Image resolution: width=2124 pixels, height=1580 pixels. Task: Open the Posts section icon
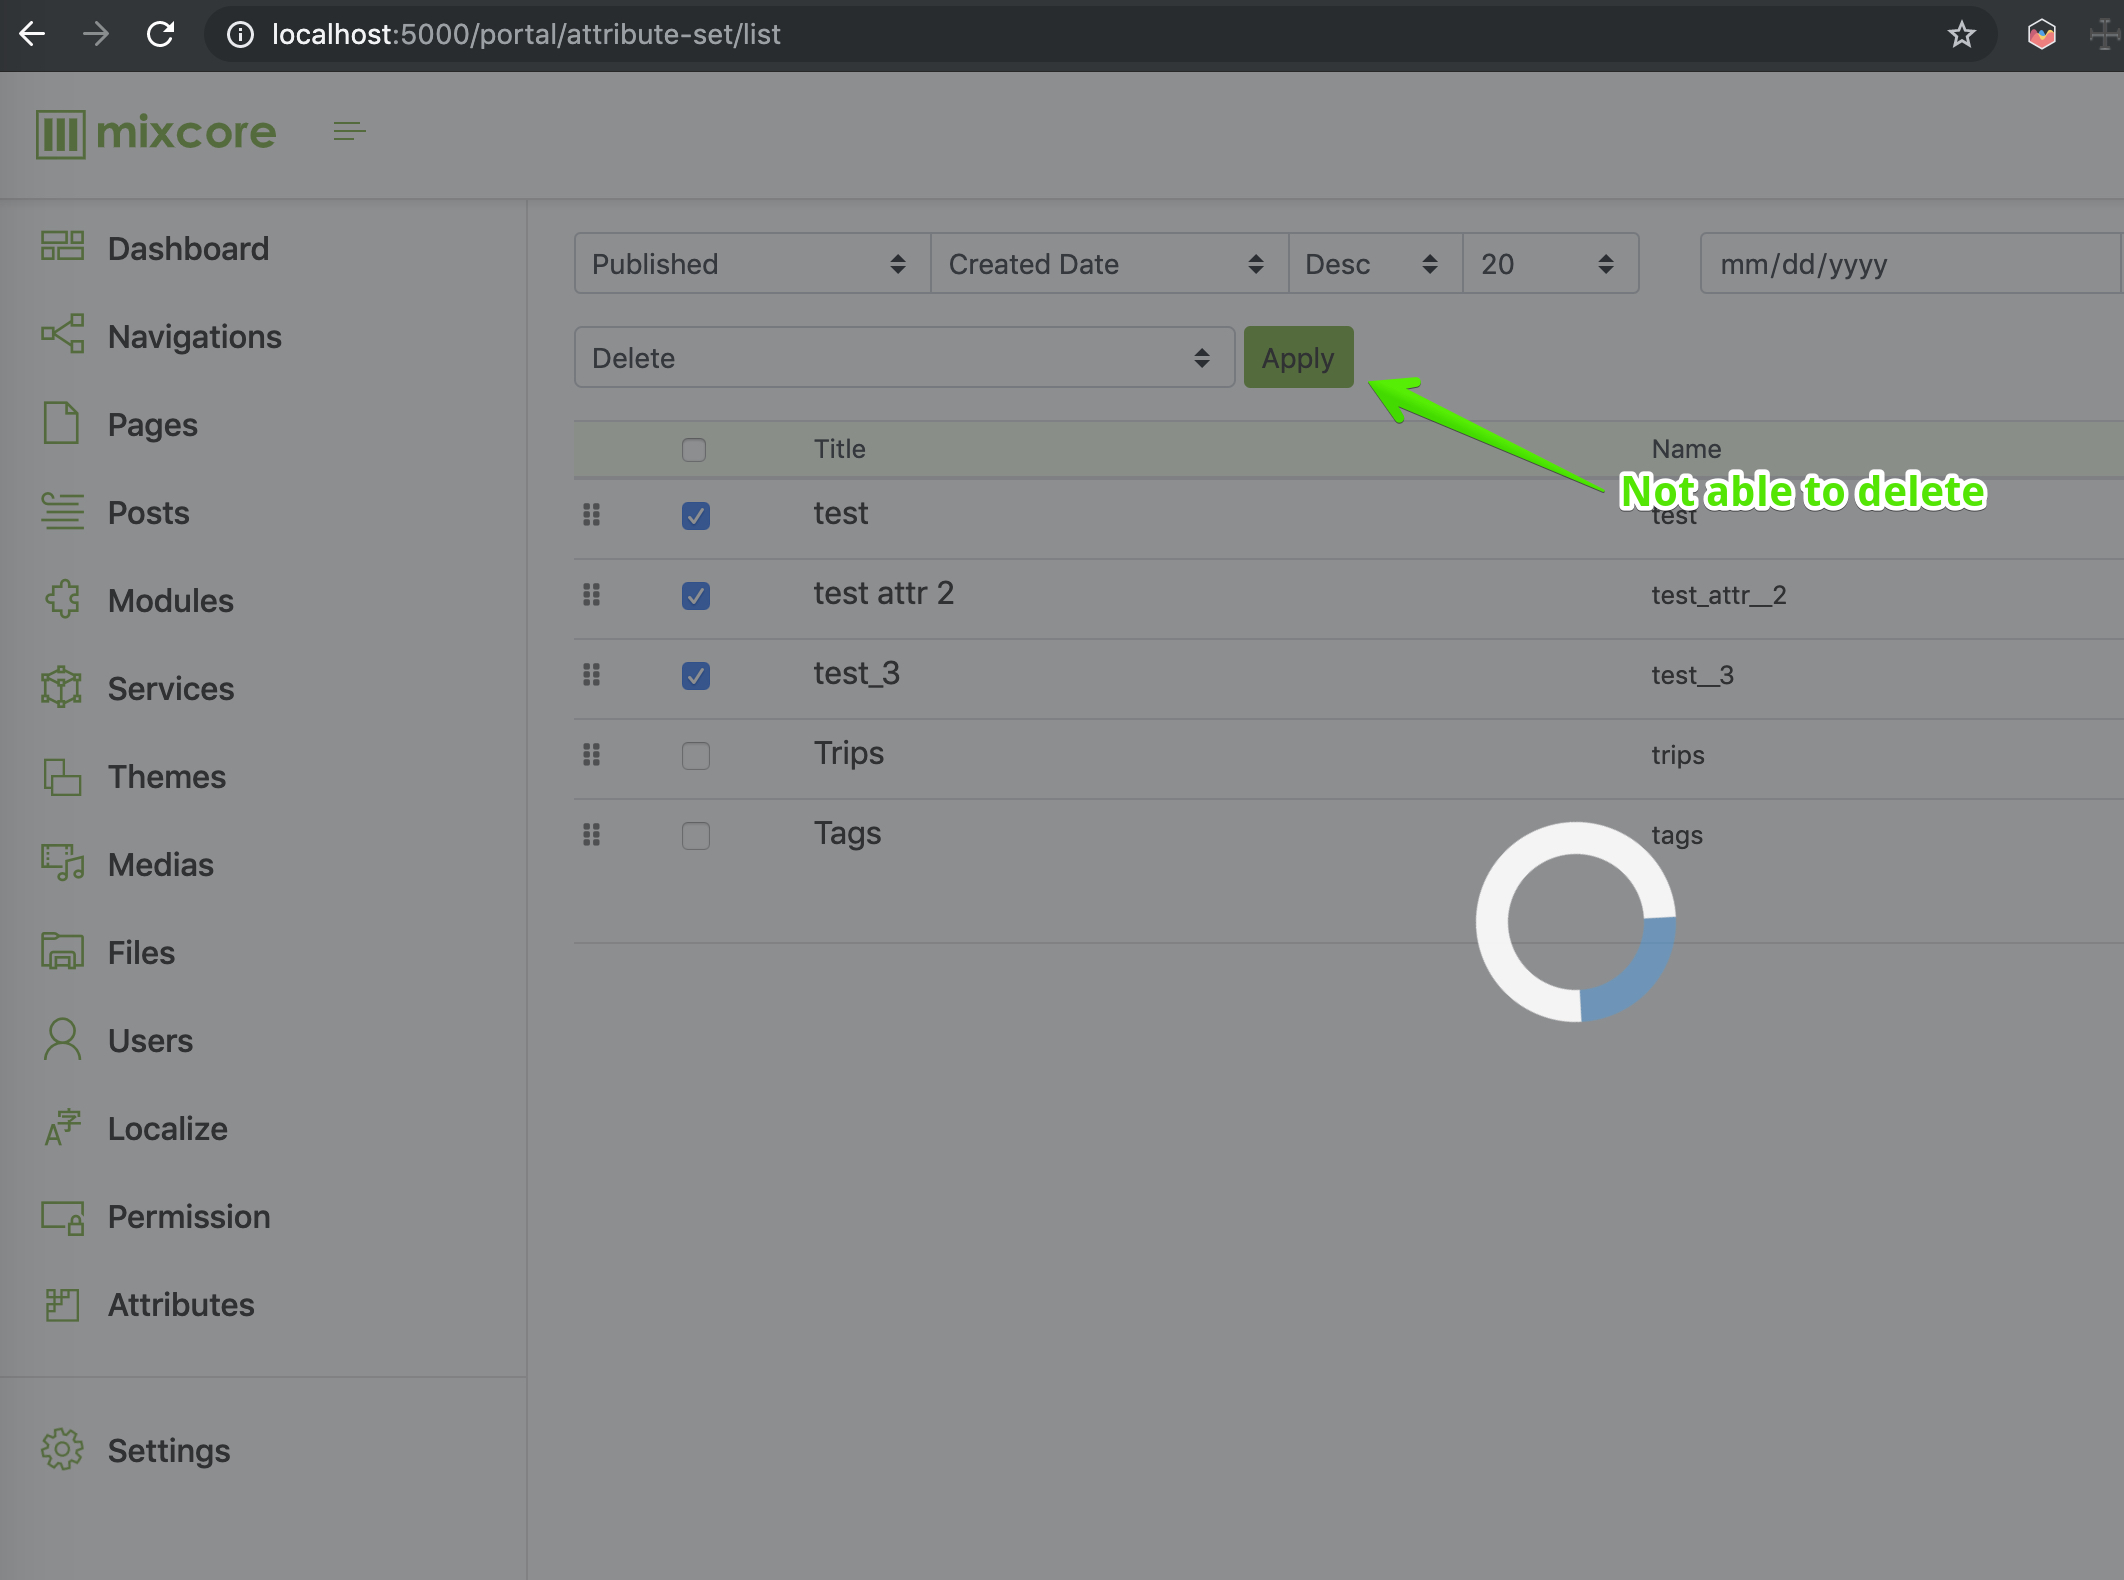tap(62, 512)
